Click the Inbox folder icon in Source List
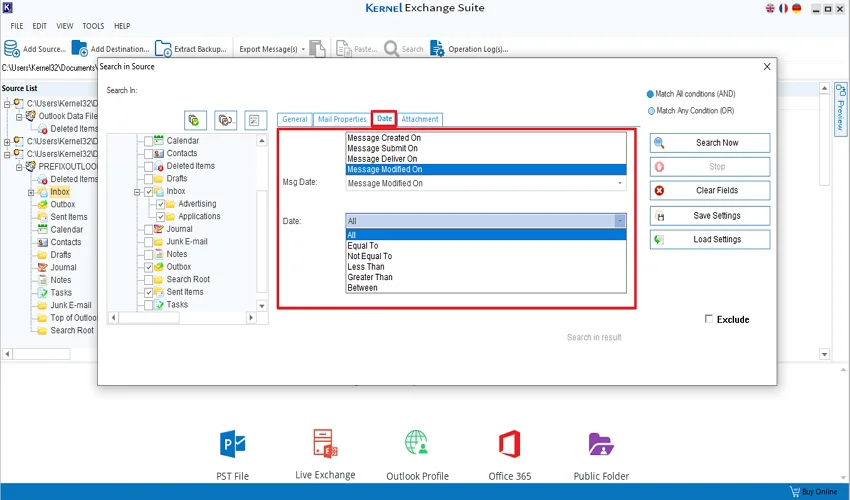The width and height of the screenshot is (850, 500). click(43, 192)
